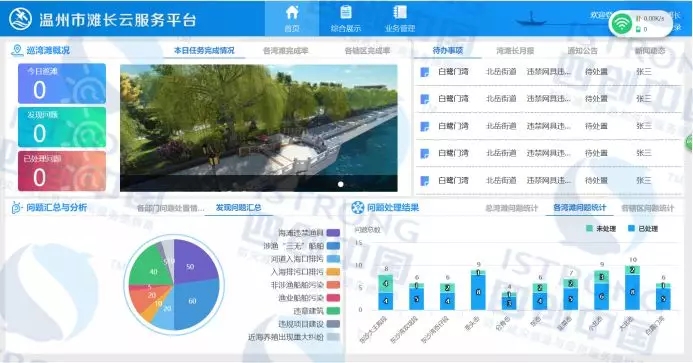693x363 pixels.
Task: Click the 问题汇总与分析 section icon
Action: point(16,207)
